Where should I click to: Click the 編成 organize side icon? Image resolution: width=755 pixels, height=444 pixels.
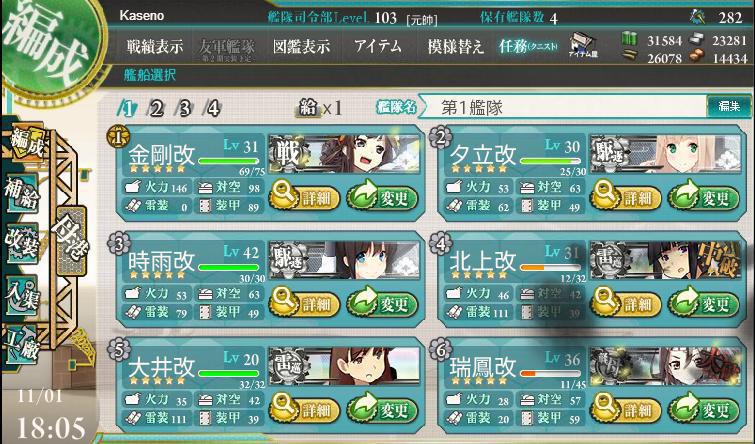pos(25,142)
